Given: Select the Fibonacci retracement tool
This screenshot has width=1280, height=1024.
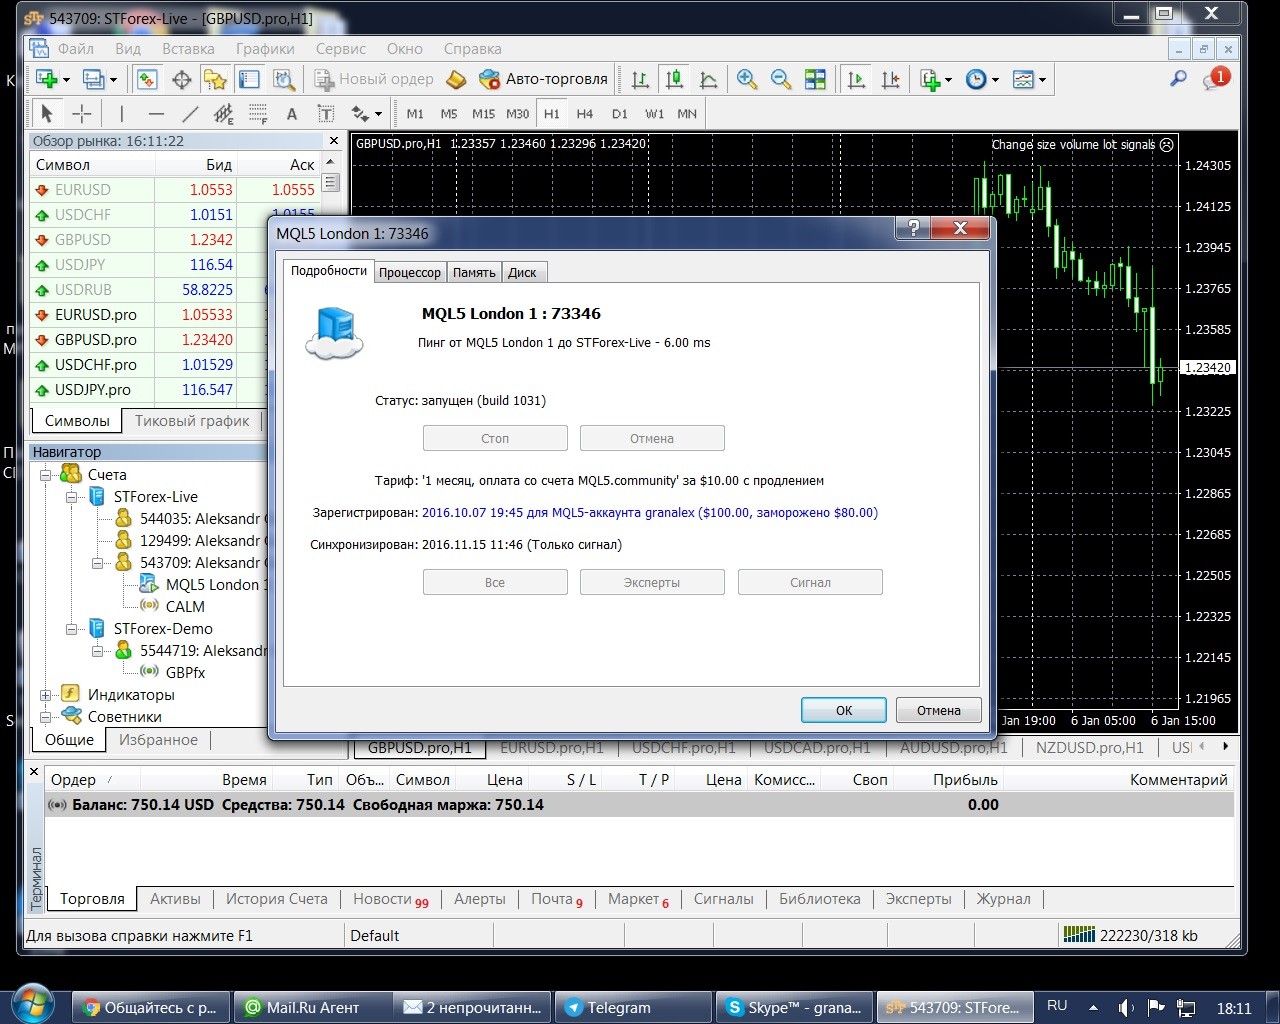Looking at the screenshot, I should [x=258, y=113].
